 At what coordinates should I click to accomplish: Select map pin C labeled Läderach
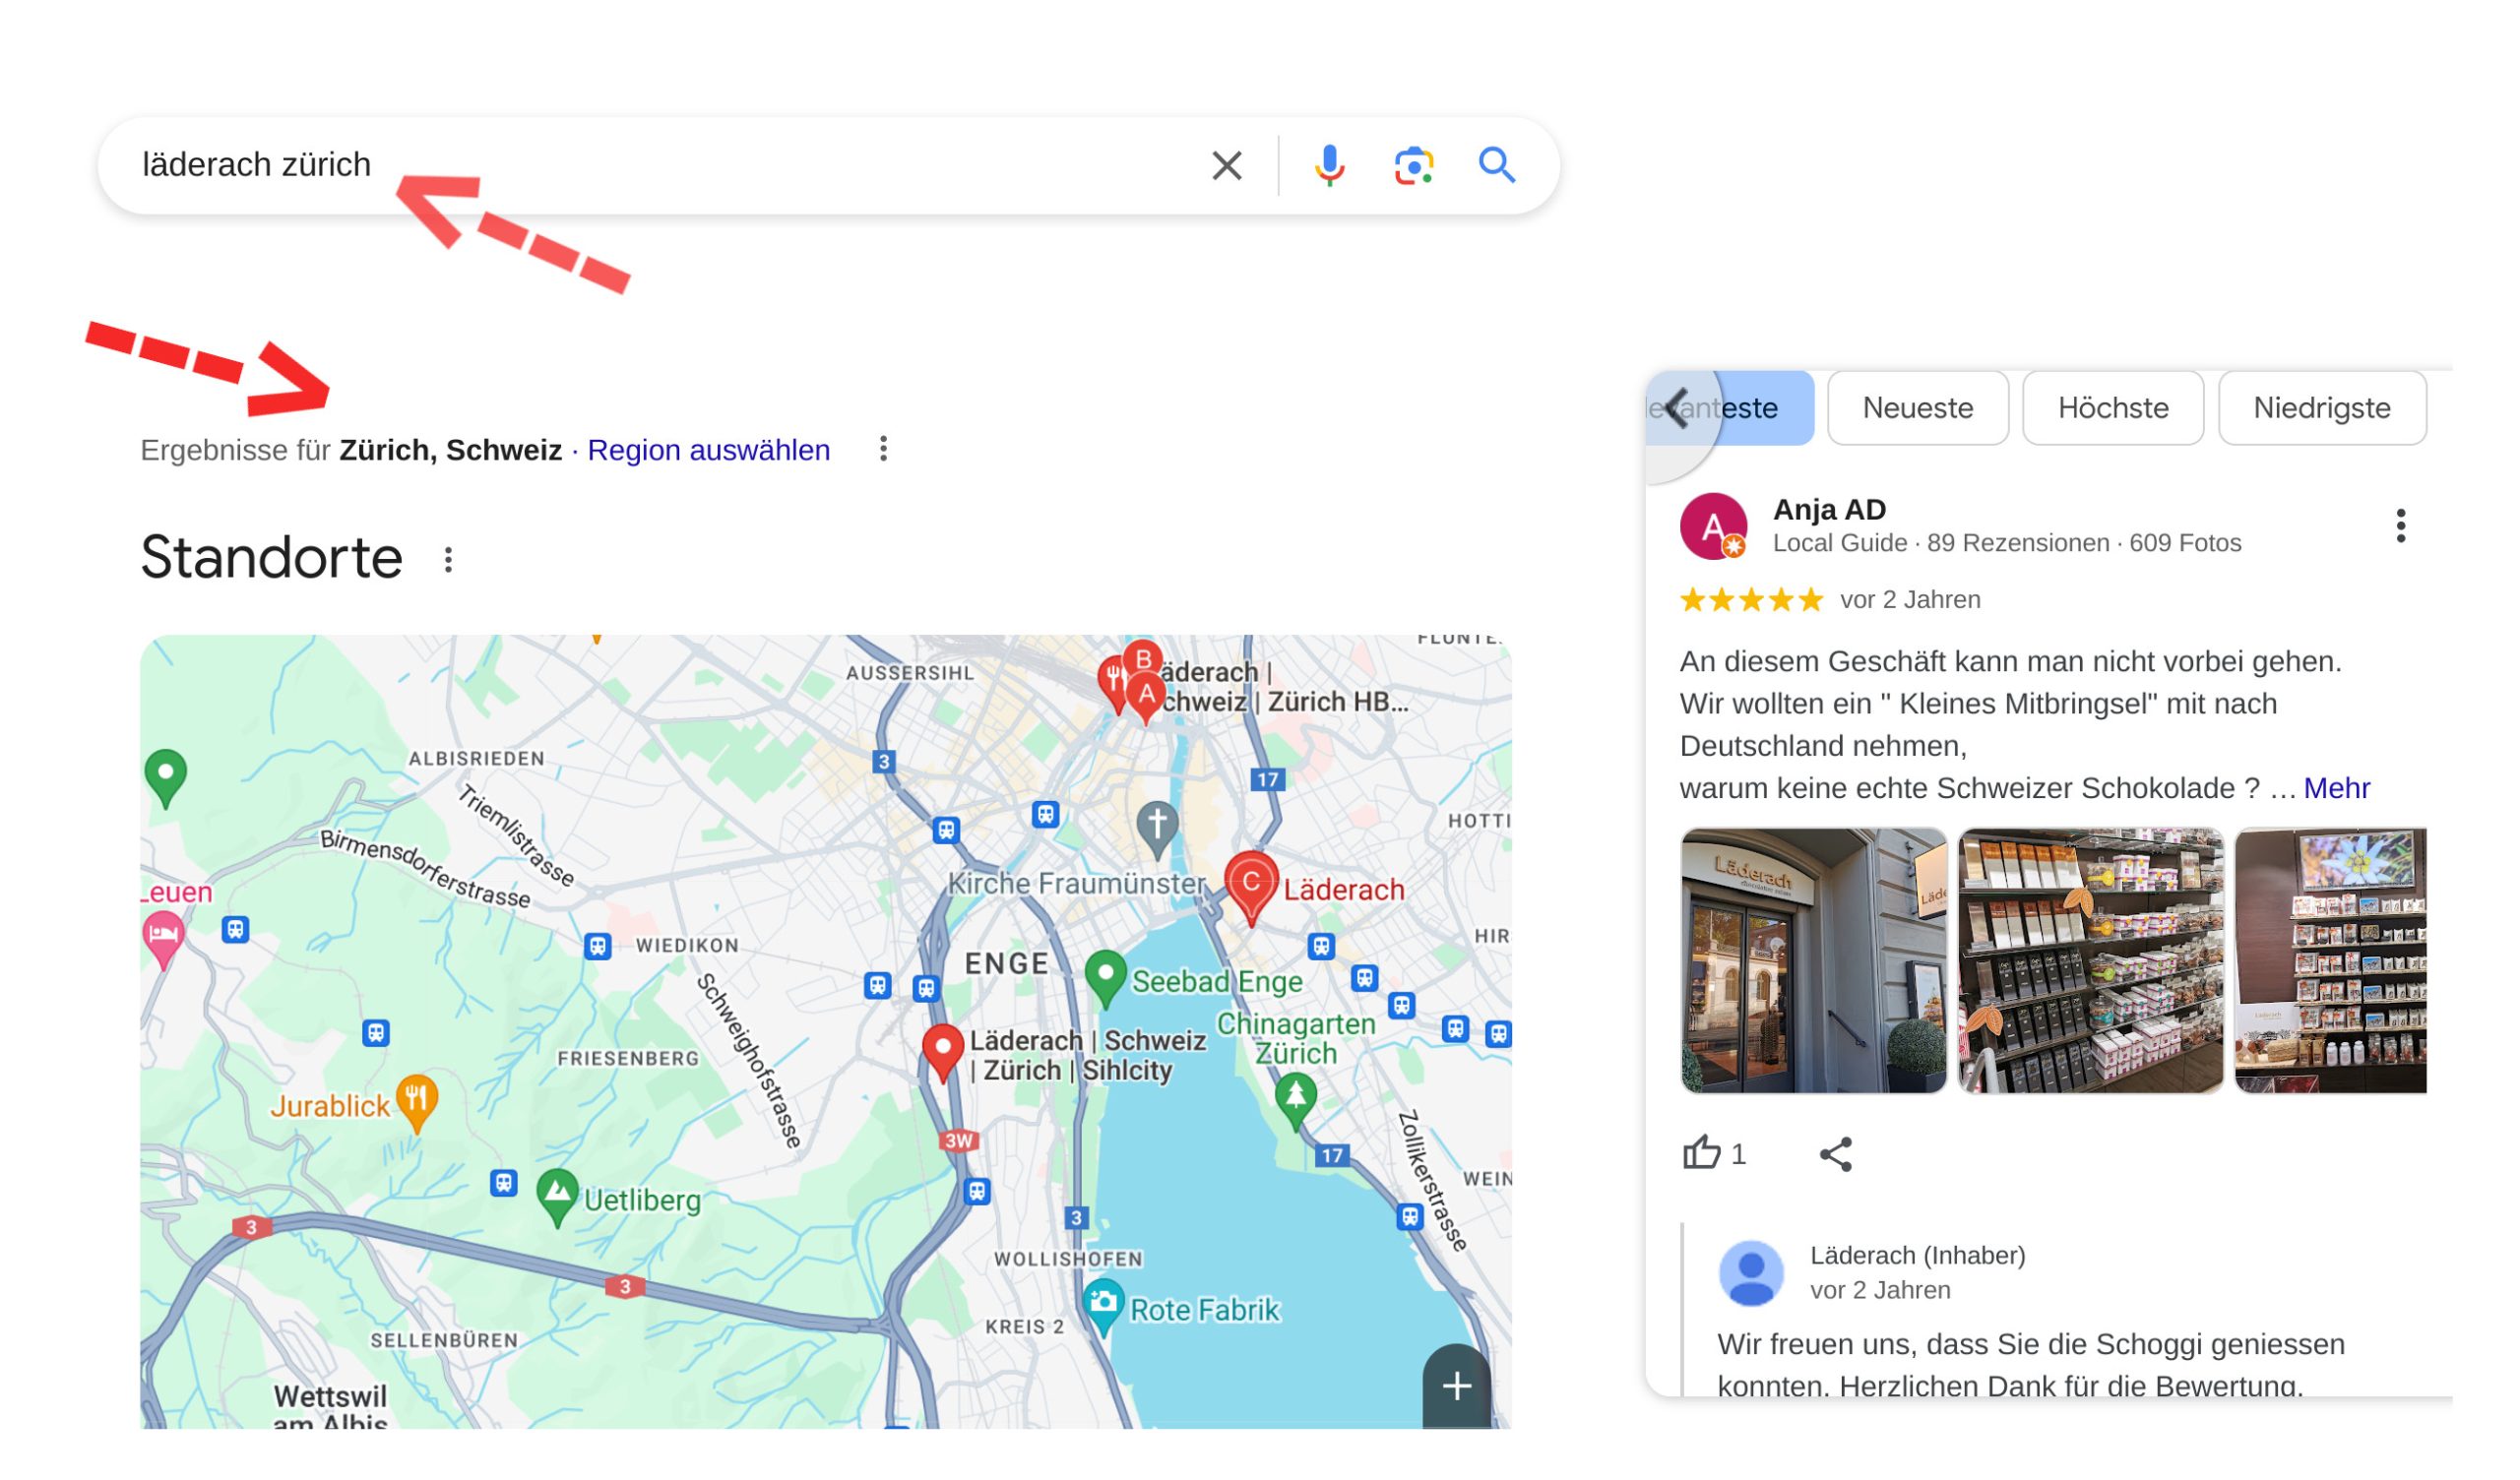coord(1251,886)
